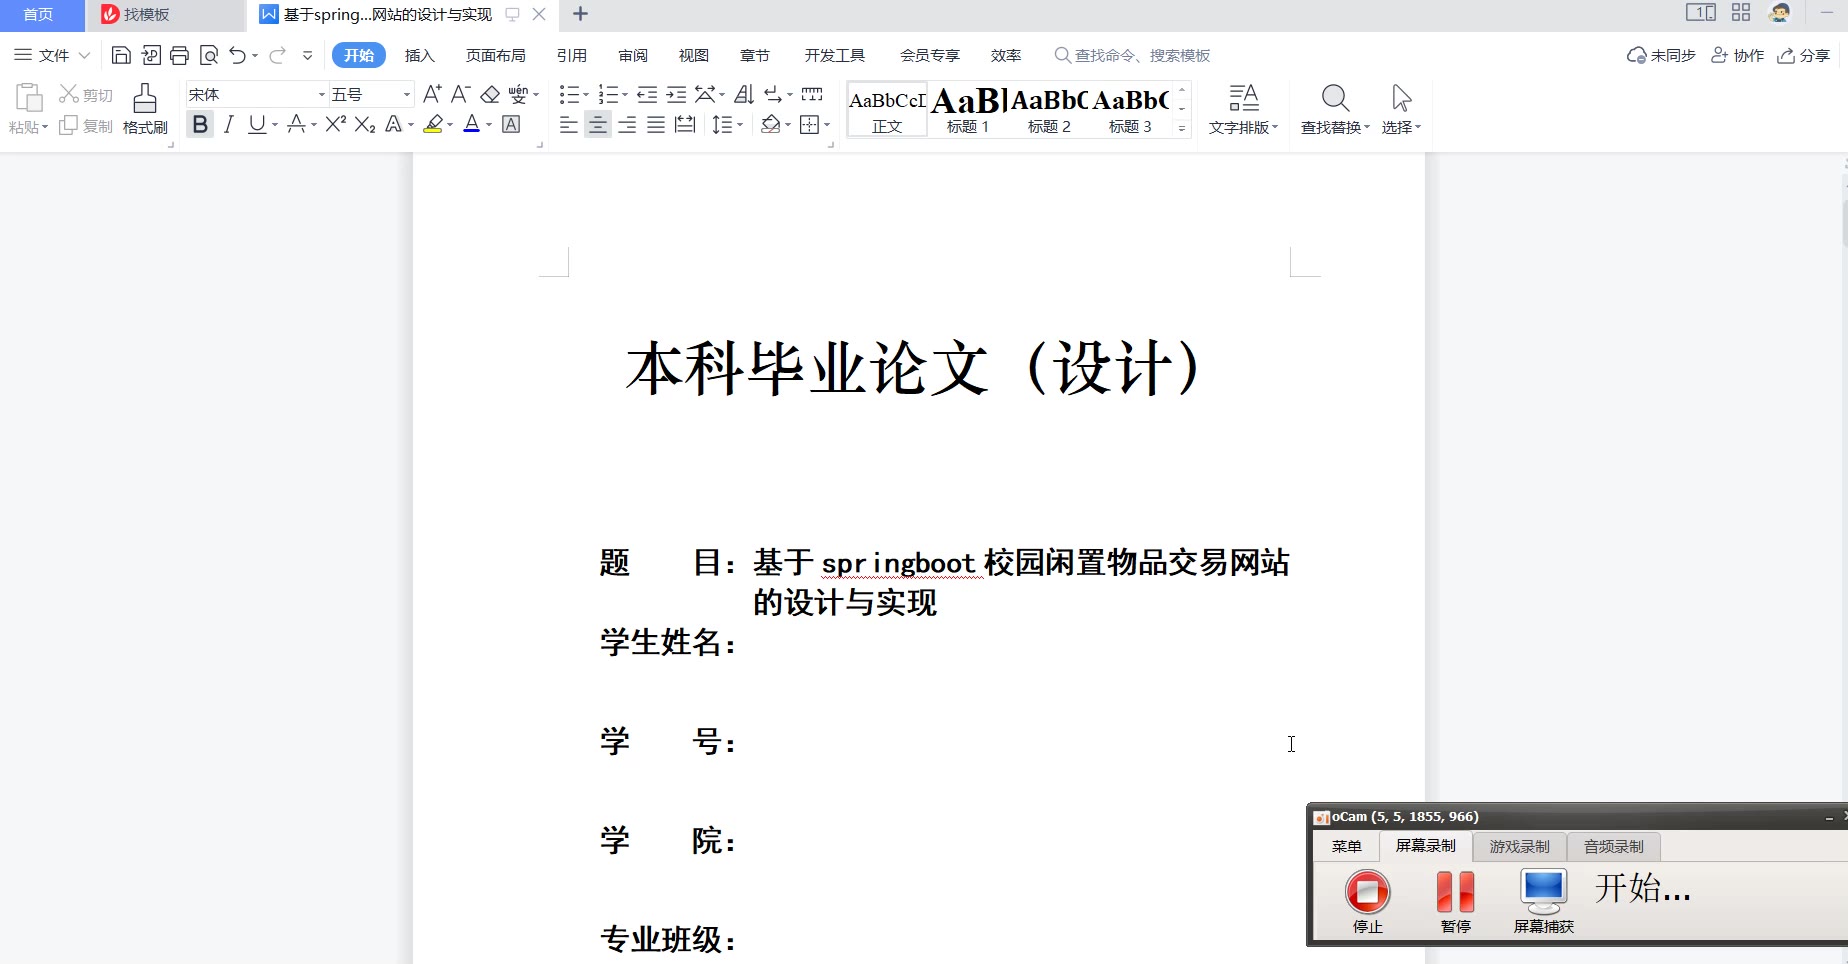Screen dimensions: 1848x964
Task: Open the File (文件) menu
Action: coord(52,55)
